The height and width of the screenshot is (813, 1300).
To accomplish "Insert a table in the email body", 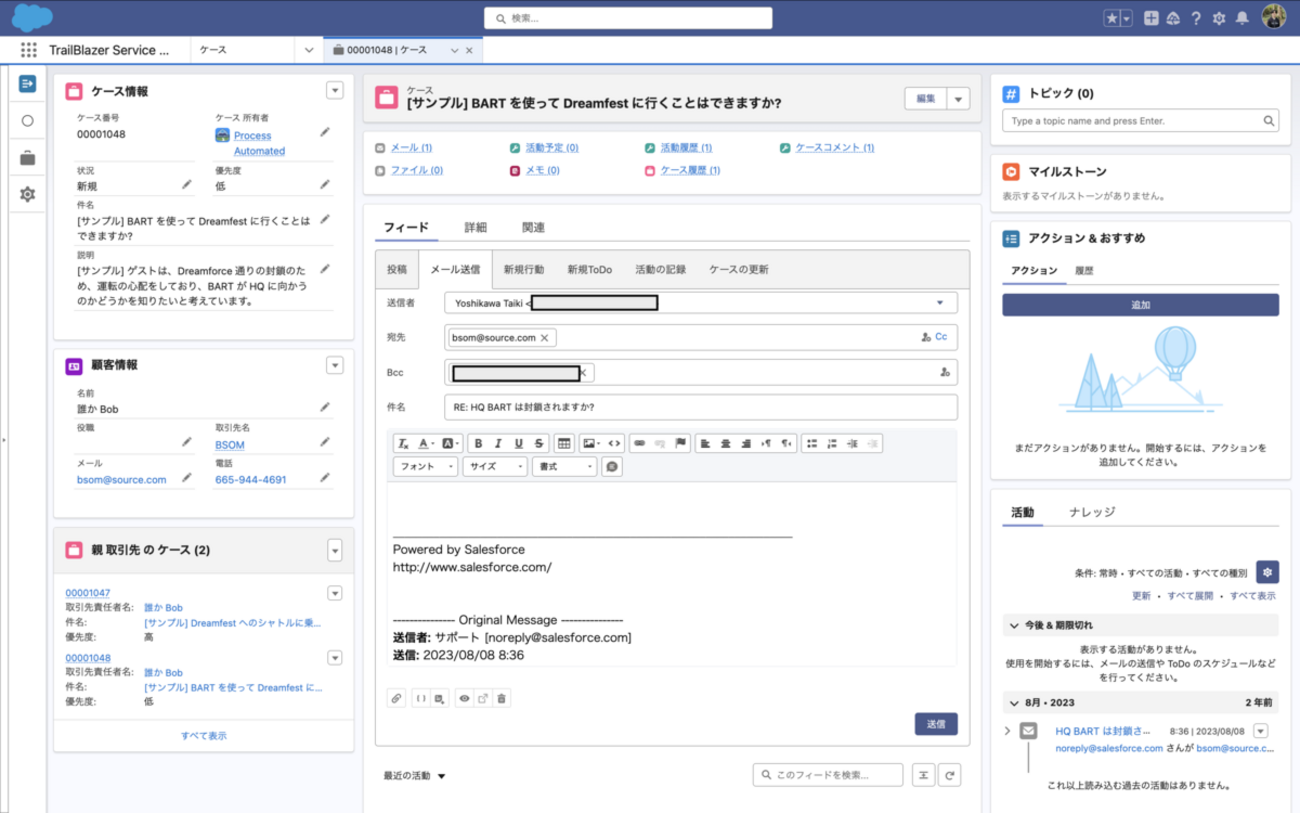I will pos(564,443).
